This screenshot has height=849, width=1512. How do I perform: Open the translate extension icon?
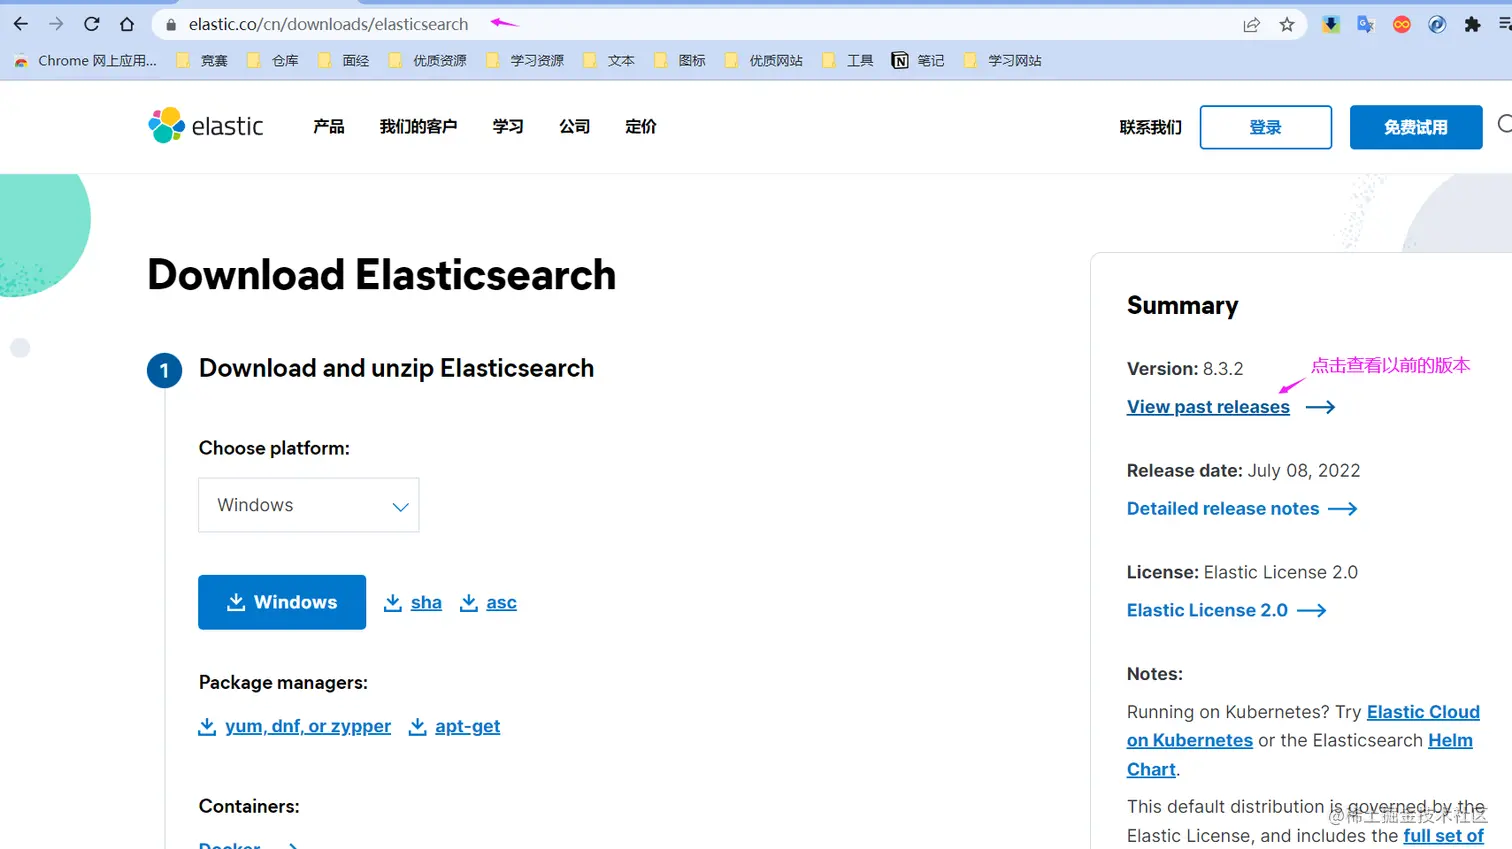[1366, 25]
